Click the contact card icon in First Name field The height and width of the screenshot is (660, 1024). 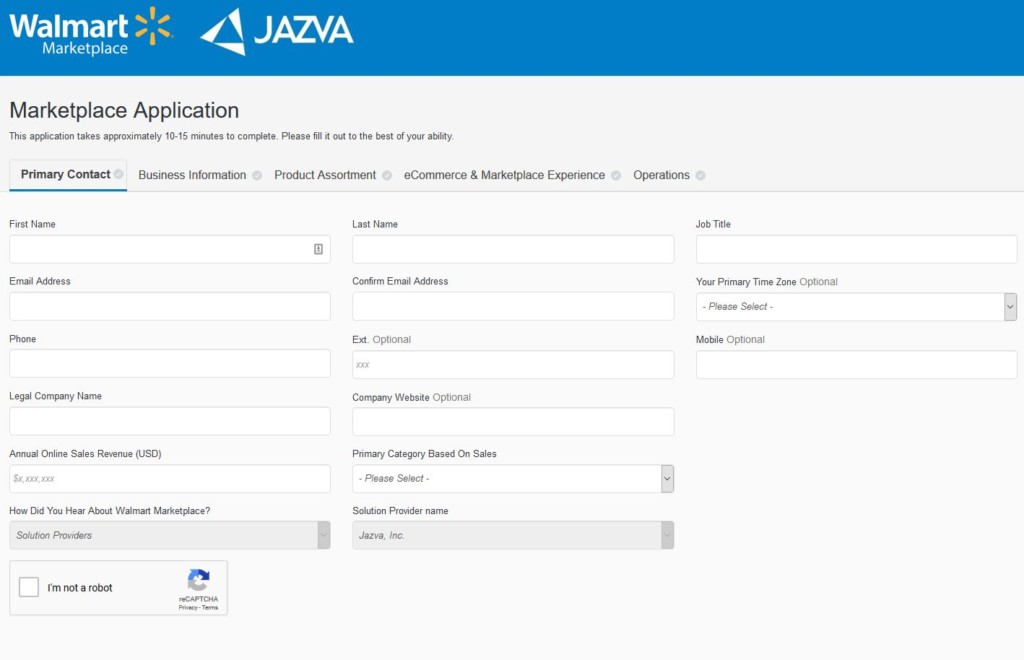click(318, 249)
